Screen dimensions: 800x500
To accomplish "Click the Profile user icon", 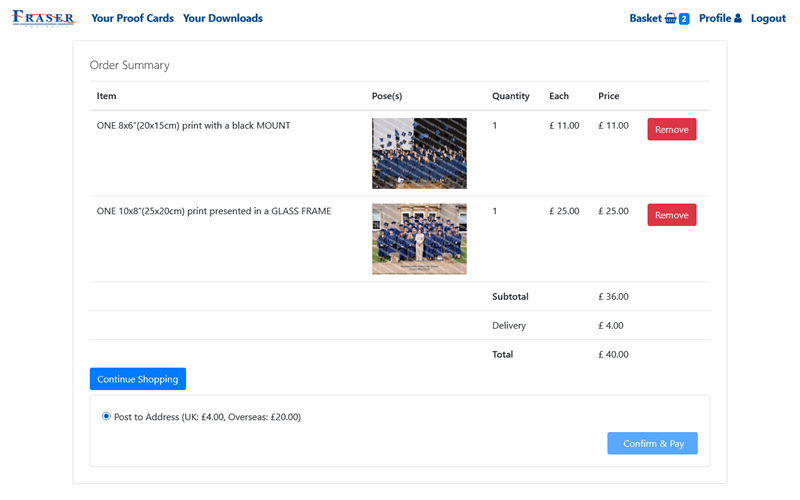I will 738,18.
